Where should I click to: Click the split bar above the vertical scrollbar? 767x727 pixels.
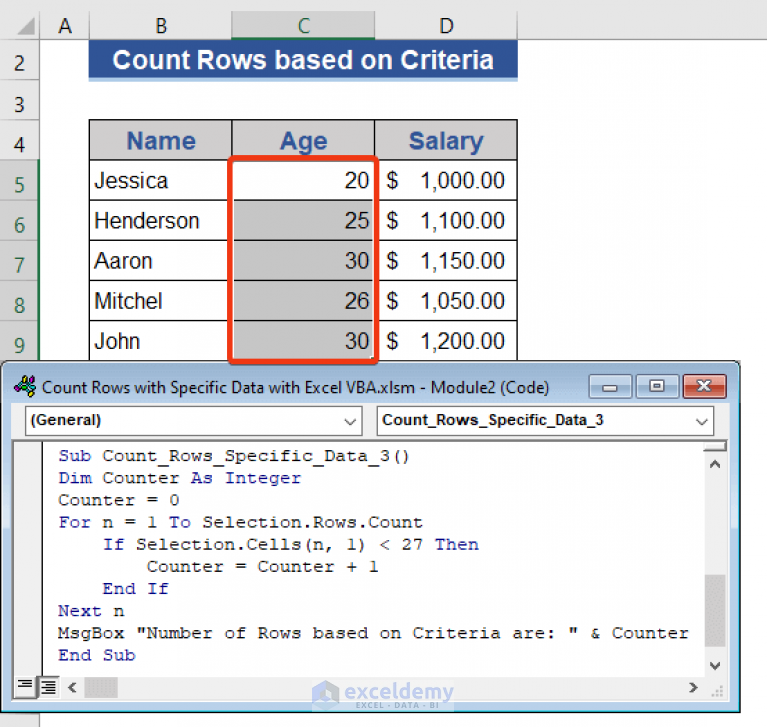pos(715,446)
